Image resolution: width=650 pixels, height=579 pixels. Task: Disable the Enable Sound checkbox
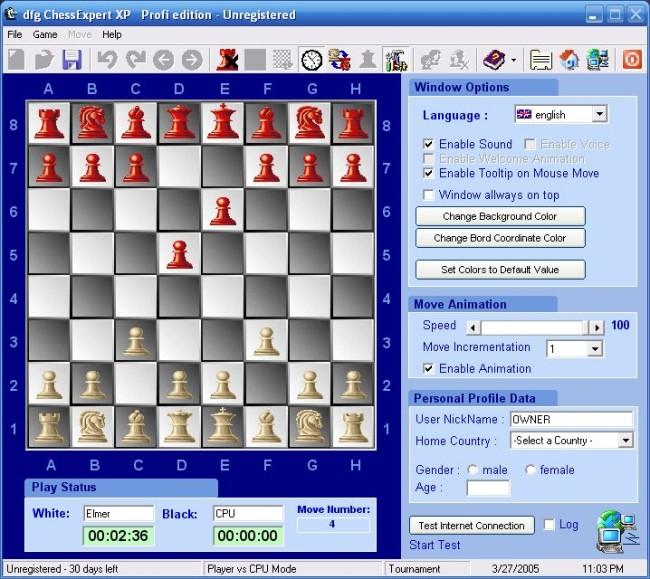429,144
